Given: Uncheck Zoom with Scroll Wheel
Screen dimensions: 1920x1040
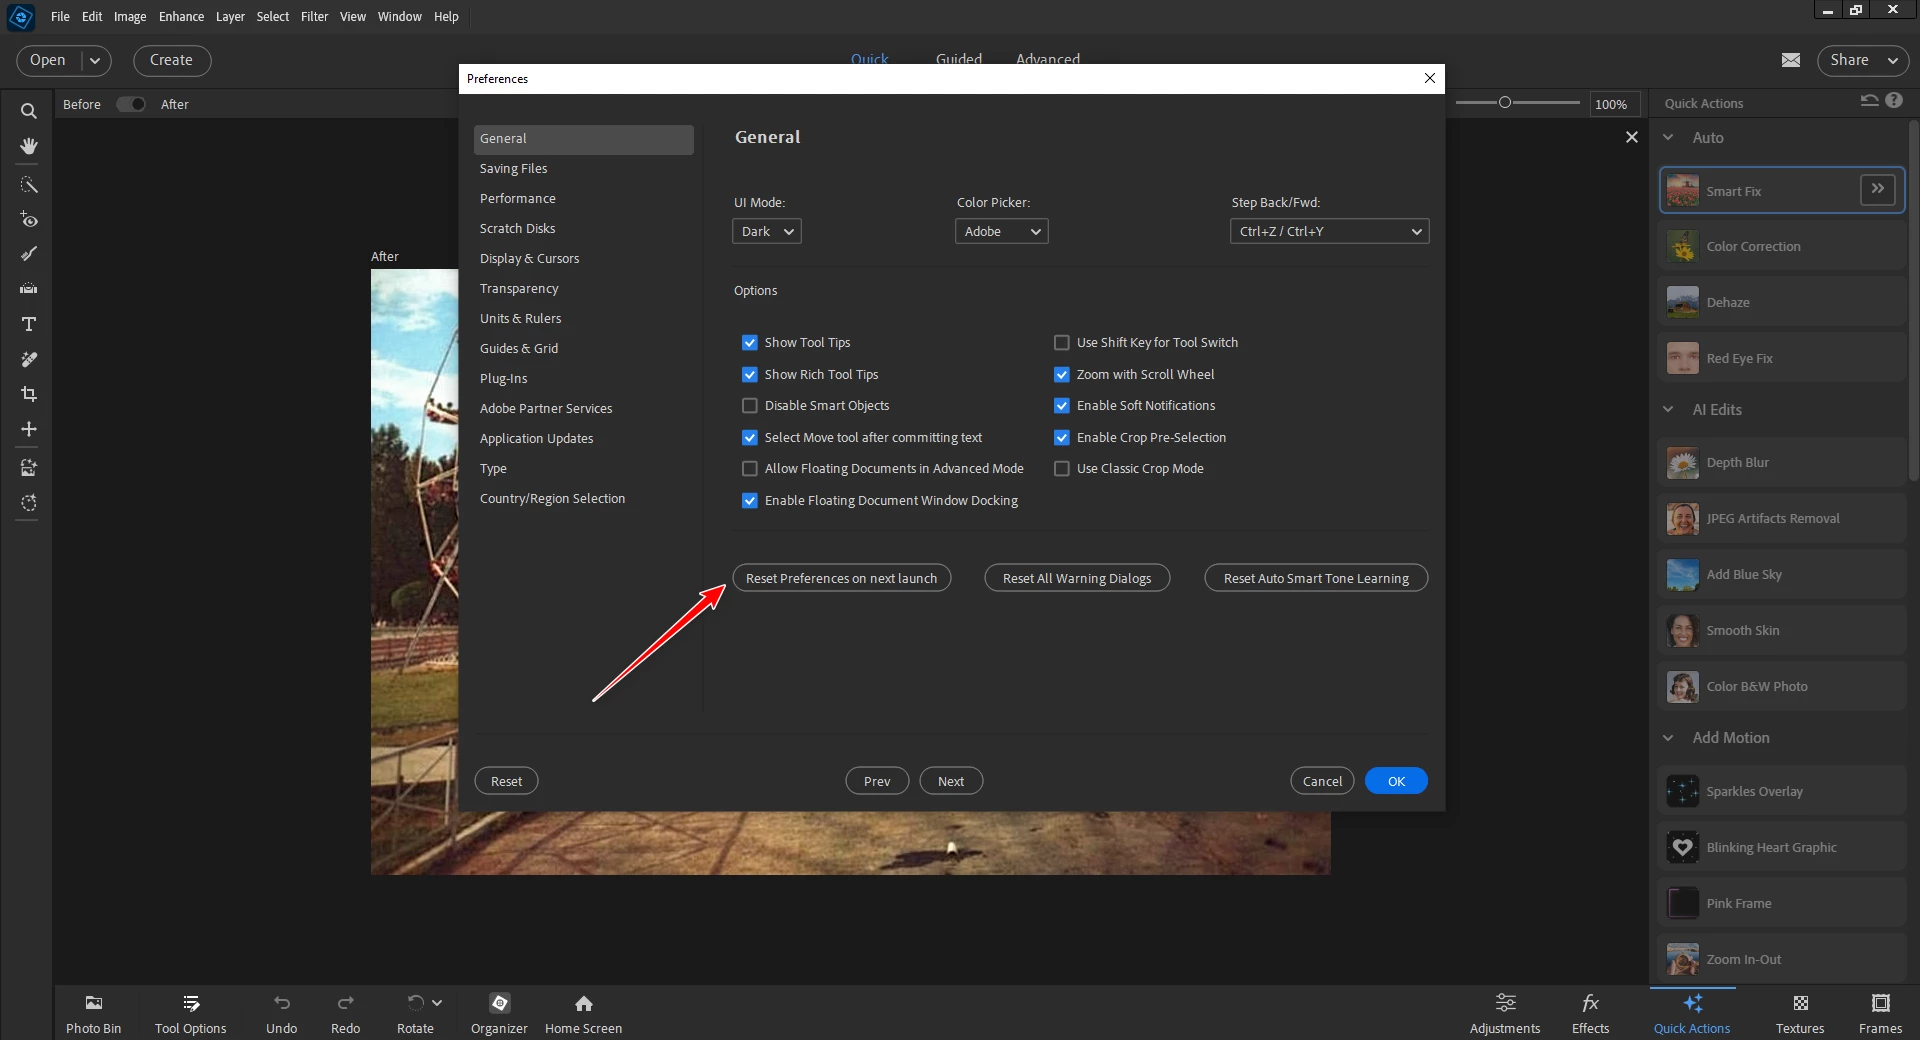Looking at the screenshot, I should click(1061, 374).
